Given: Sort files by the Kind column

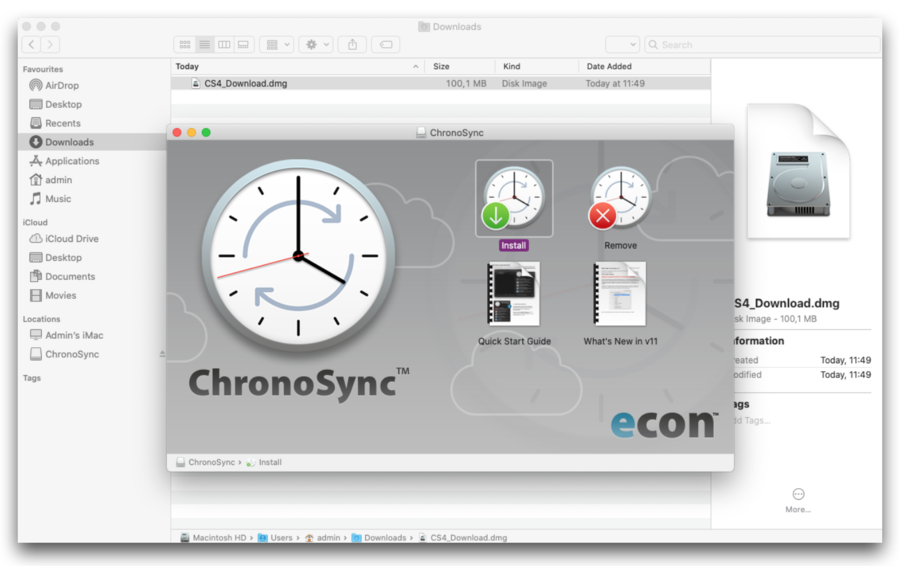Looking at the screenshot, I should [537, 67].
